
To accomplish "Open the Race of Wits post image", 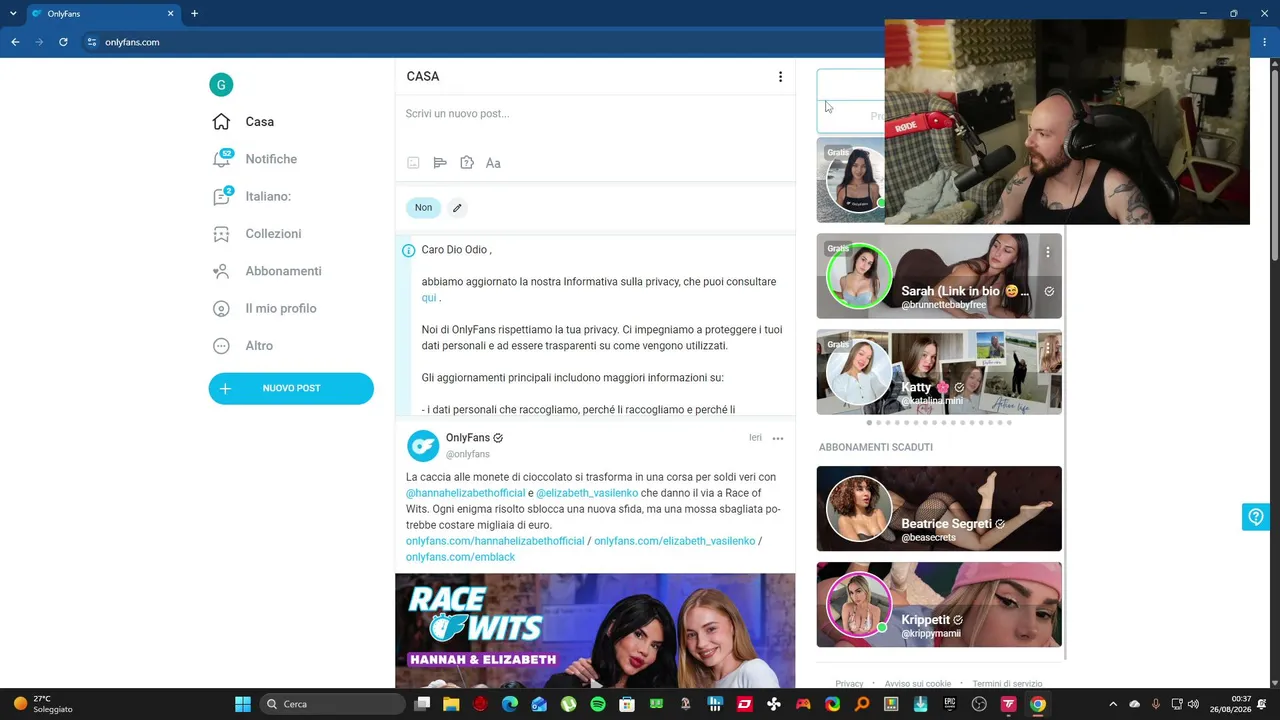I will [595, 631].
